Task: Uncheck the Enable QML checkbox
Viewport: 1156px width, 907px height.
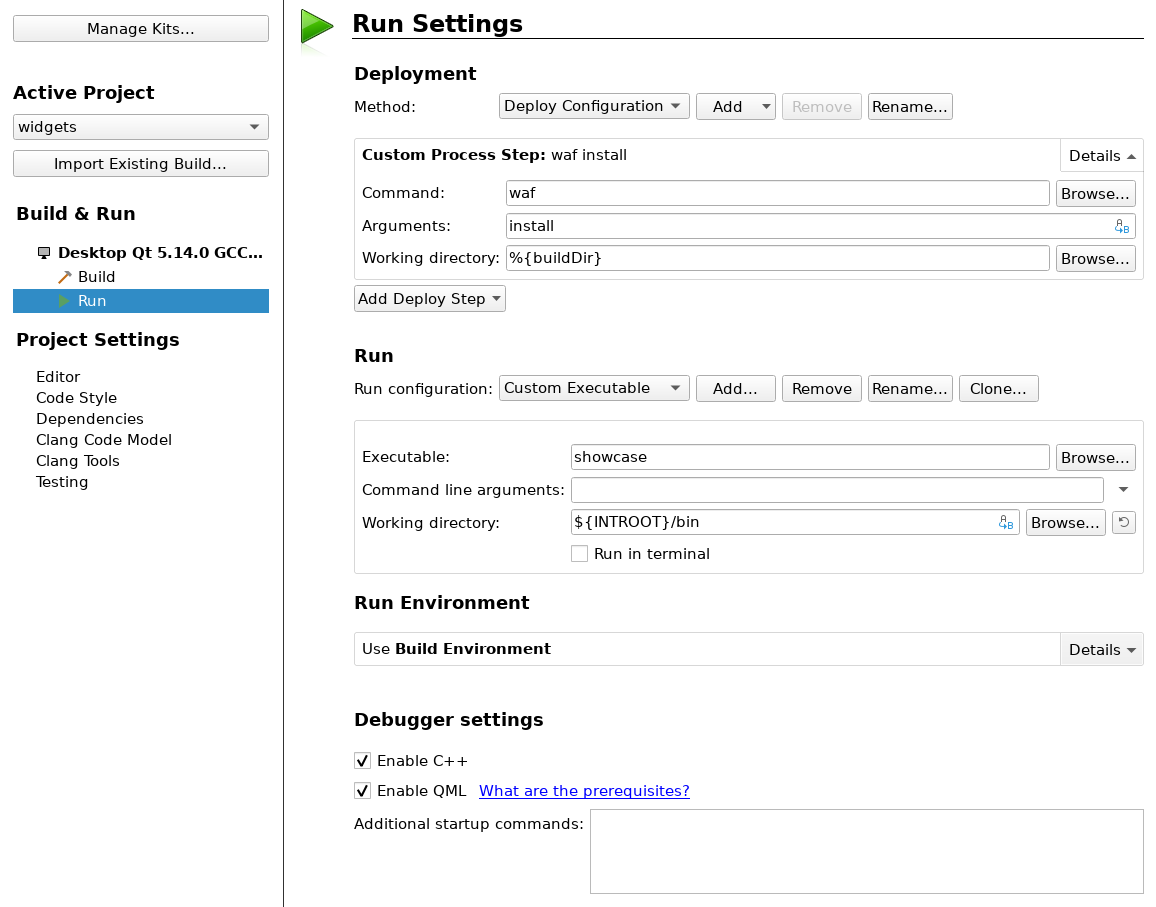Action: point(363,791)
